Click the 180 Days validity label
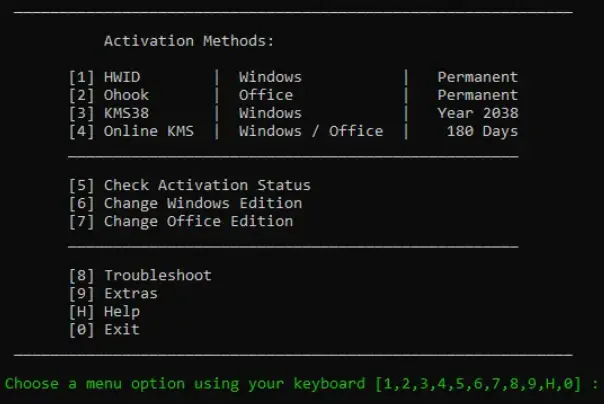 click(482, 131)
